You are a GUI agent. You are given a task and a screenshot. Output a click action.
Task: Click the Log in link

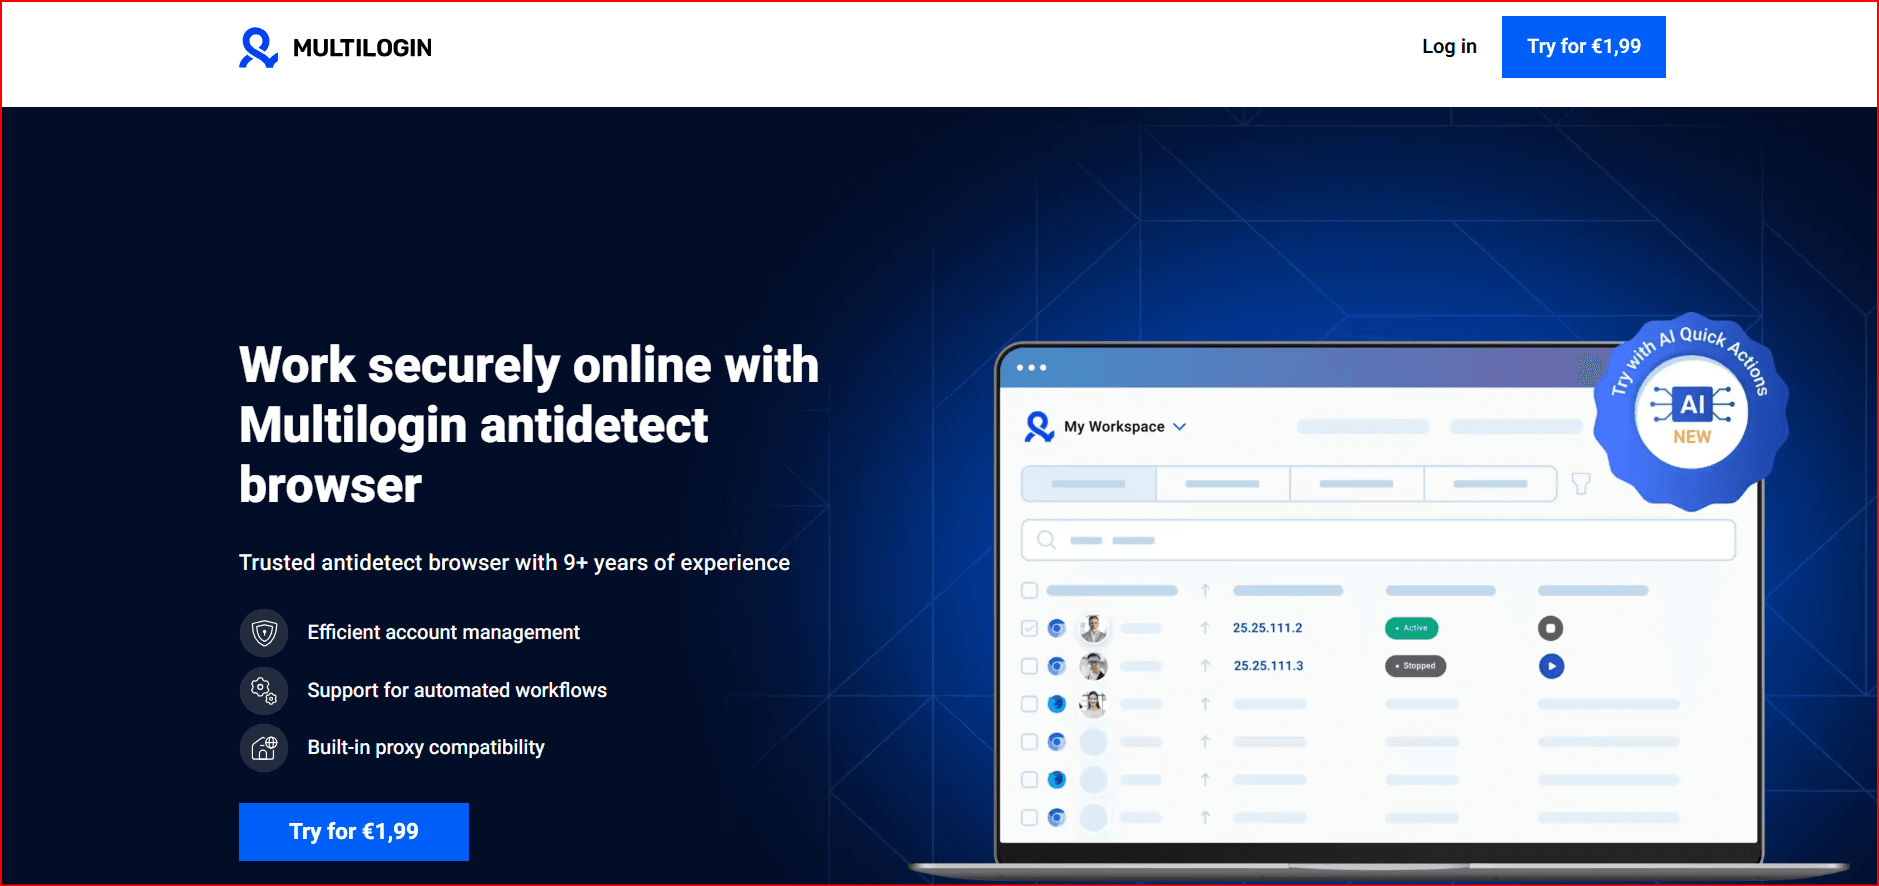[x=1449, y=47]
